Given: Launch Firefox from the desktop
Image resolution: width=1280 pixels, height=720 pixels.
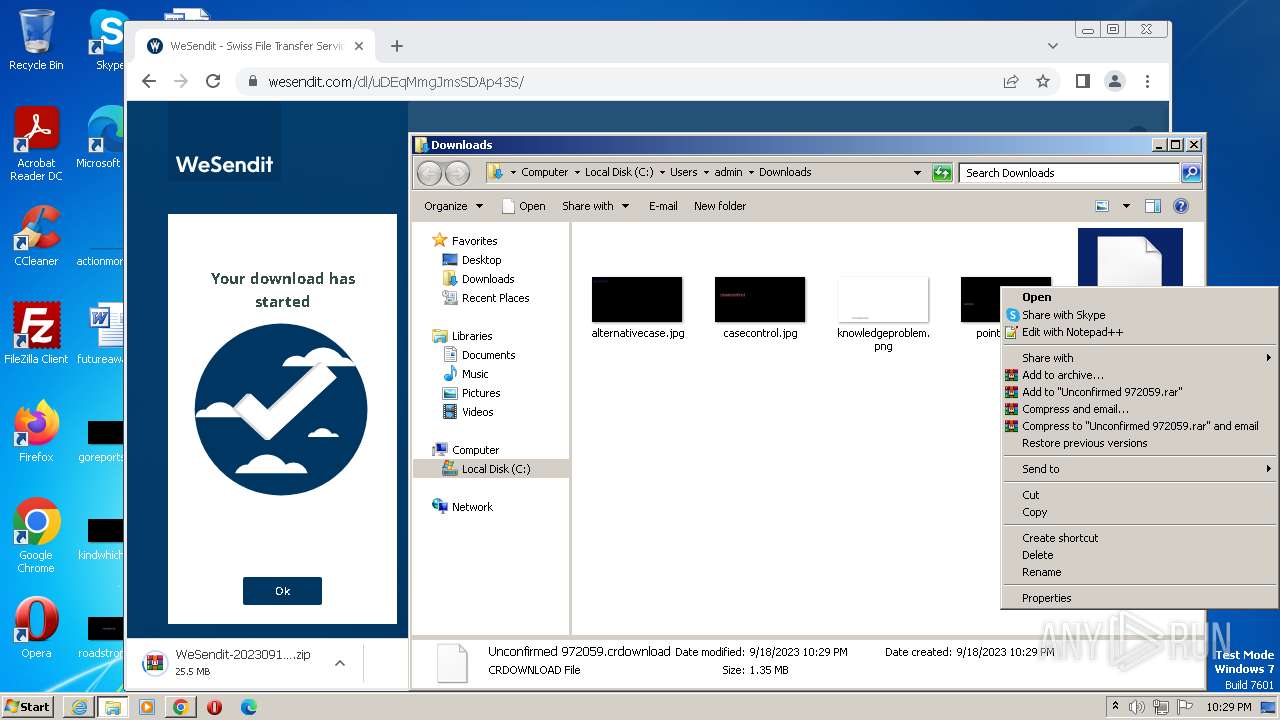Looking at the screenshot, I should pyautogui.click(x=36, y=432).
